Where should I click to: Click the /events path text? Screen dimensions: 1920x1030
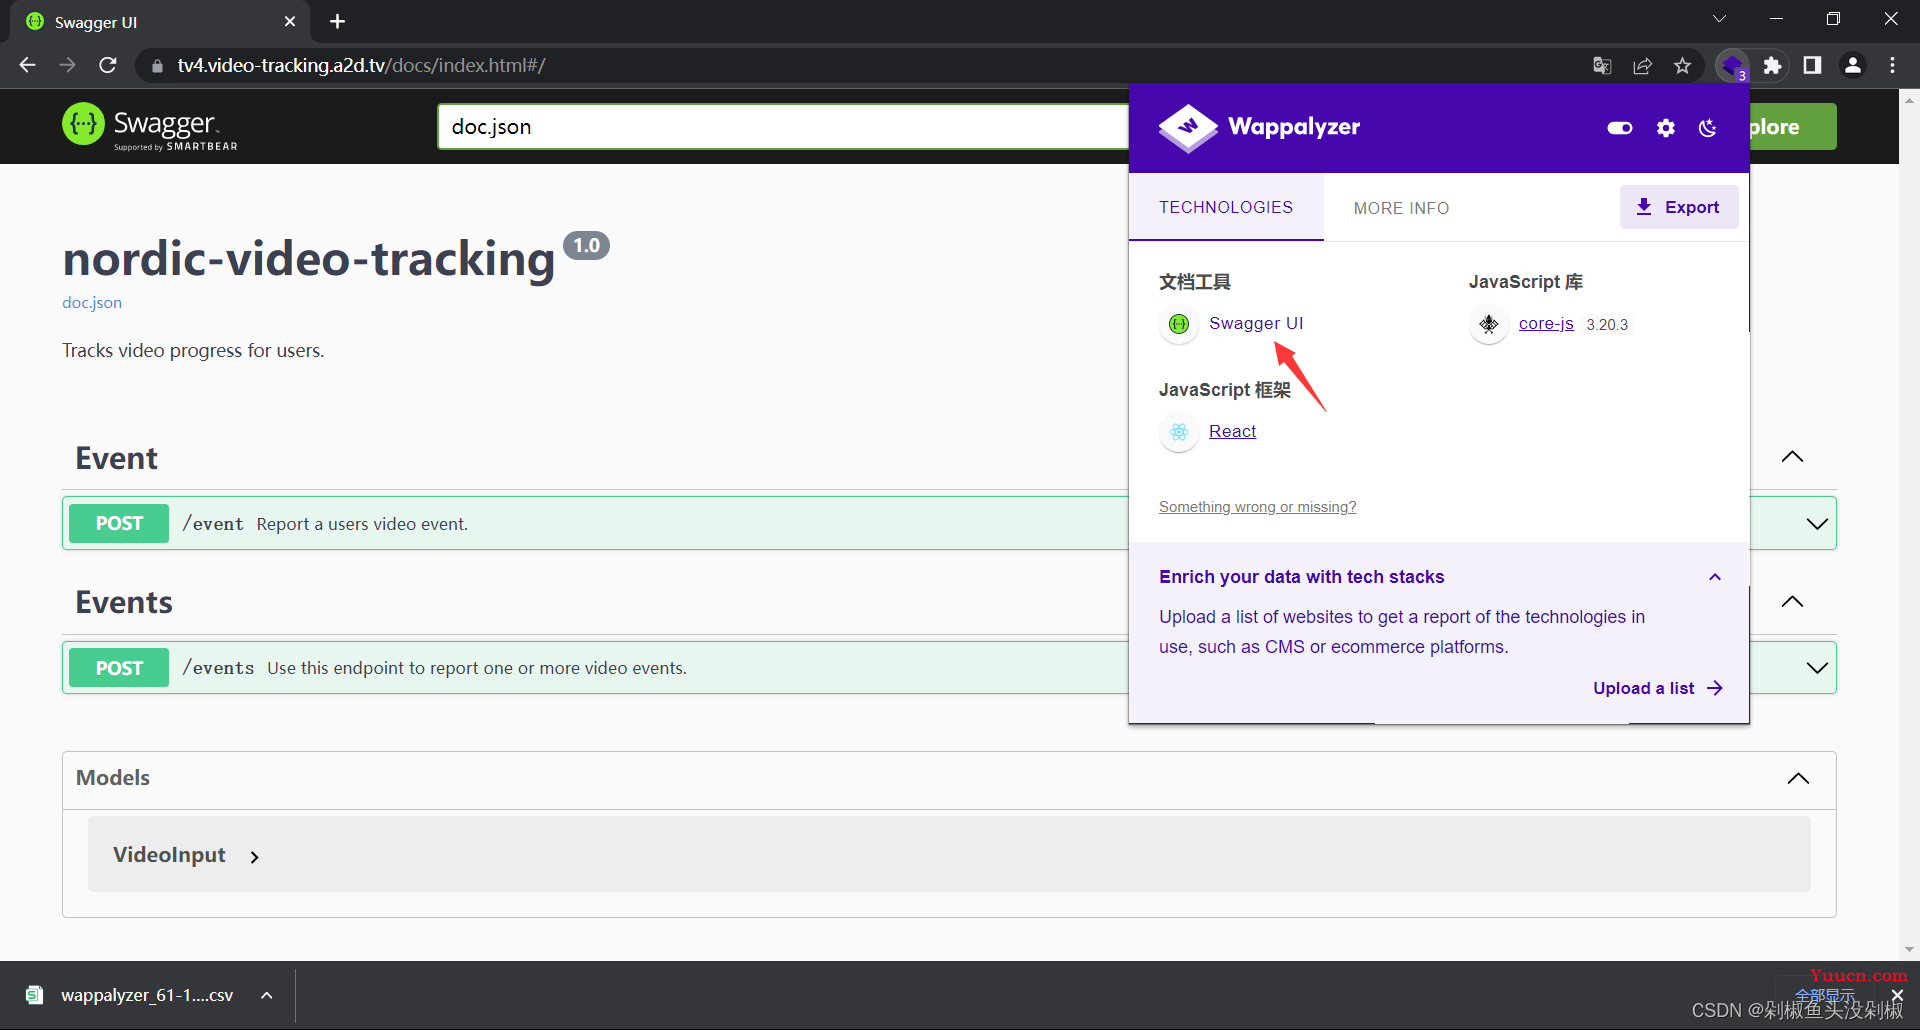[x=218, y=668]
